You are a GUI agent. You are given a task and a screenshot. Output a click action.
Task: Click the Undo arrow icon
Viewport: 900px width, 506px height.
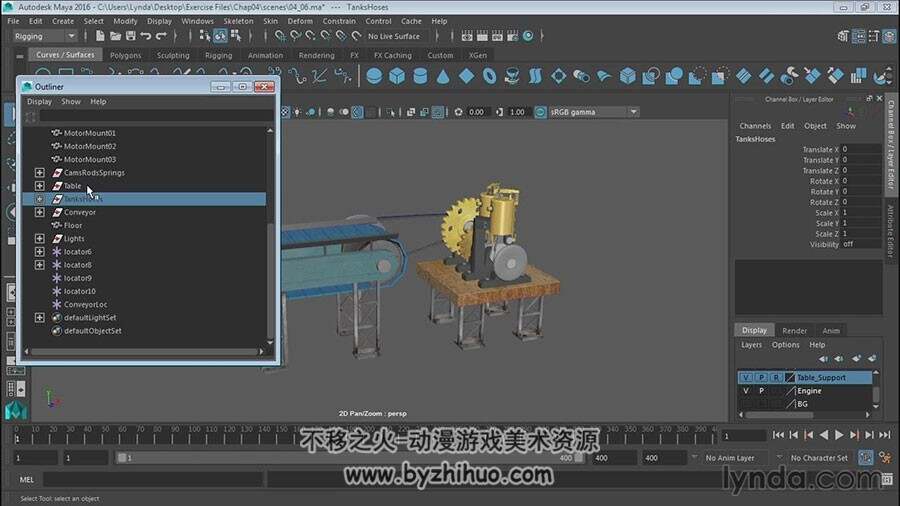(146, 36)
